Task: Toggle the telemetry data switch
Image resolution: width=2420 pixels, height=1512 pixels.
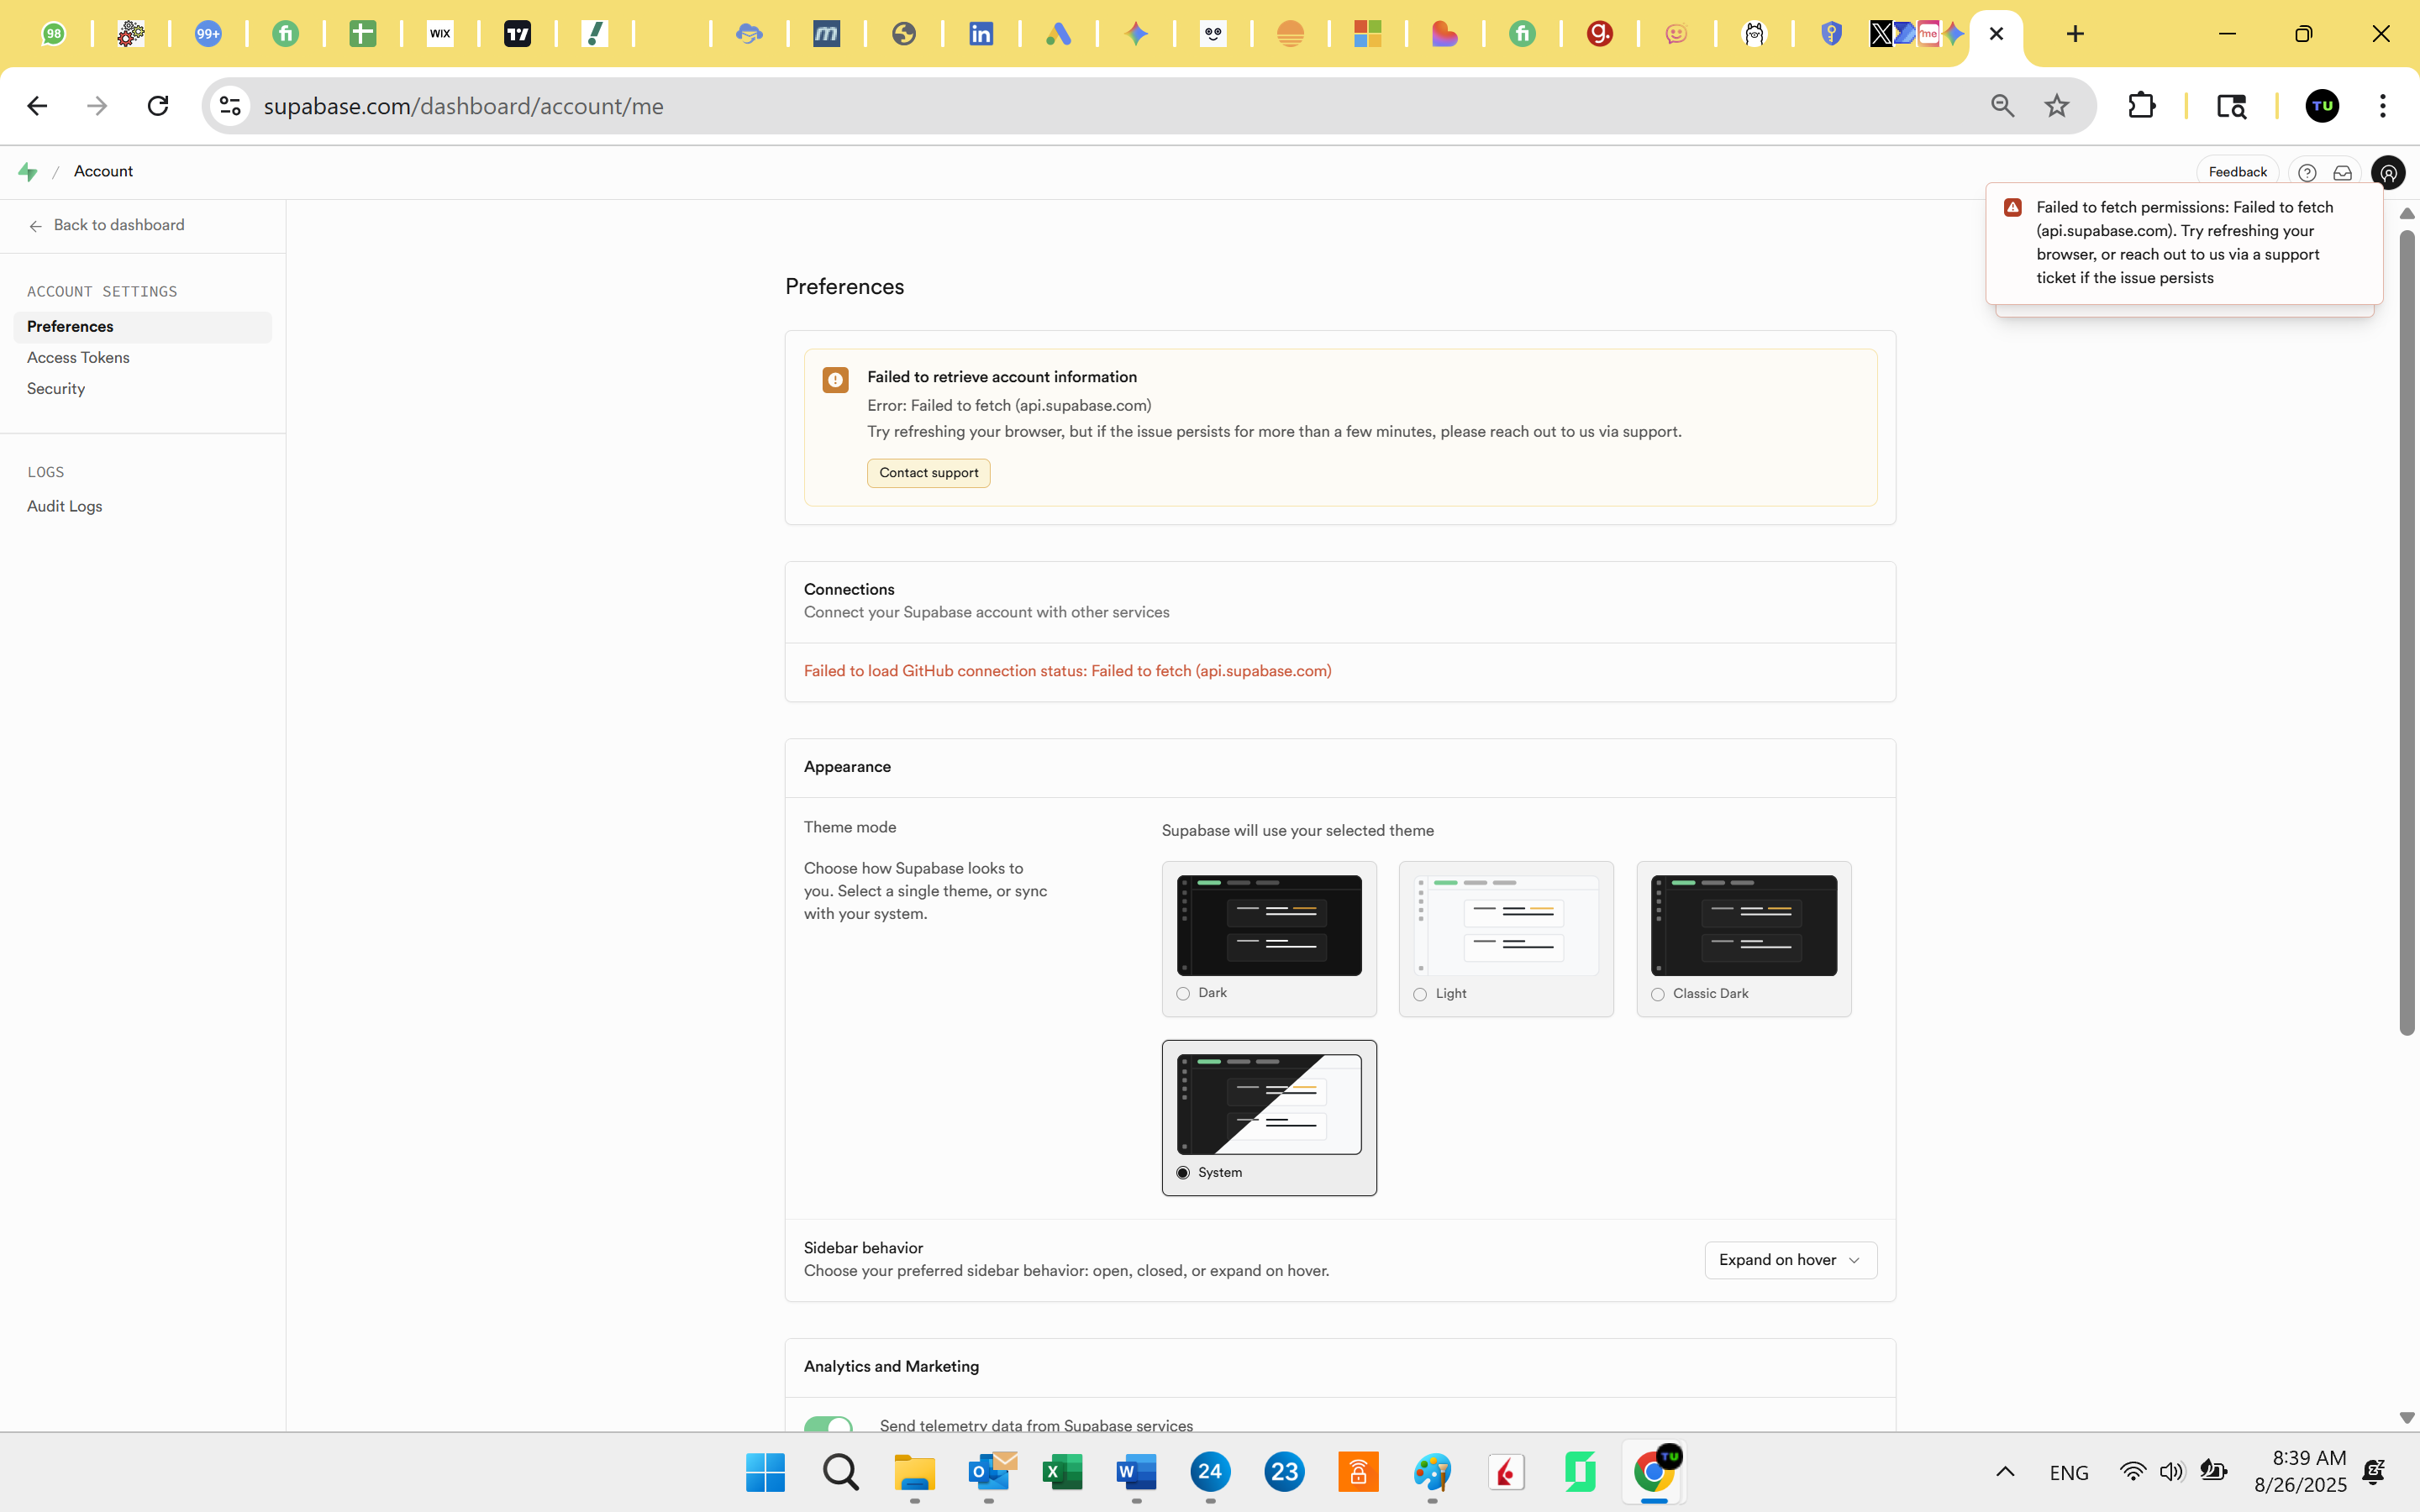Action: pyautogui.click(x=828, y=1424)
